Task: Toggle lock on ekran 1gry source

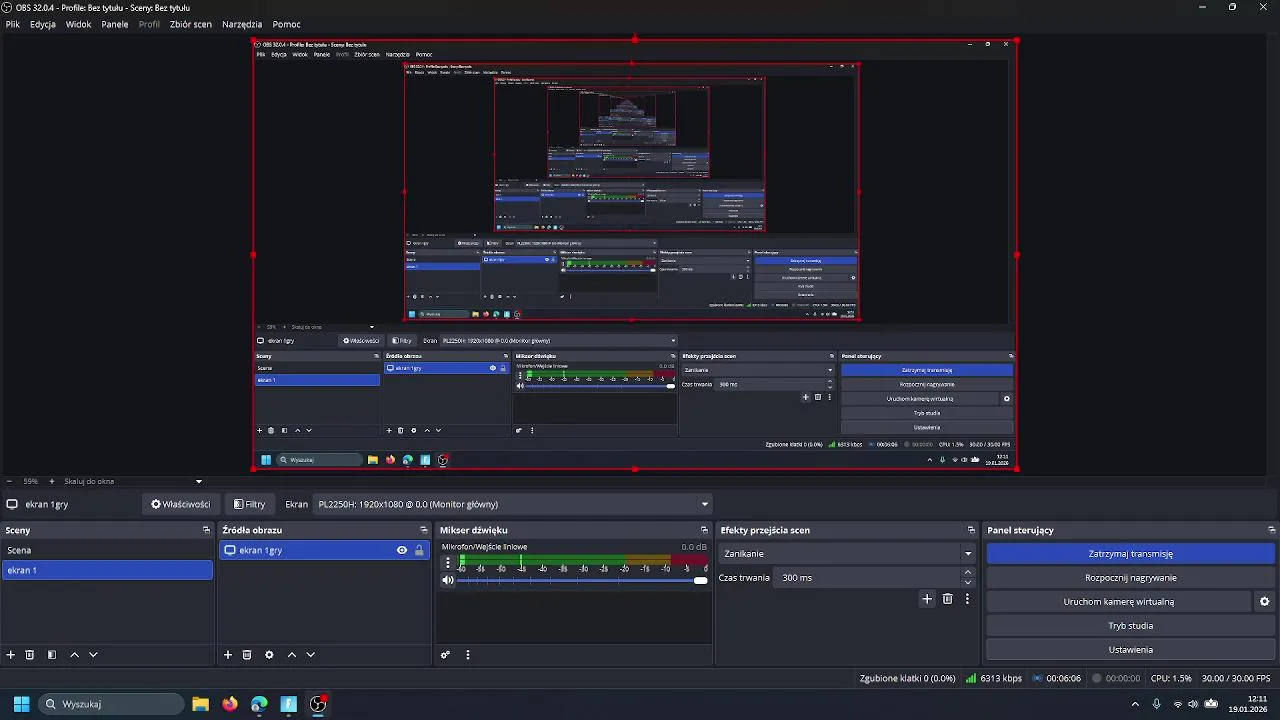Action: coord(419,550)
